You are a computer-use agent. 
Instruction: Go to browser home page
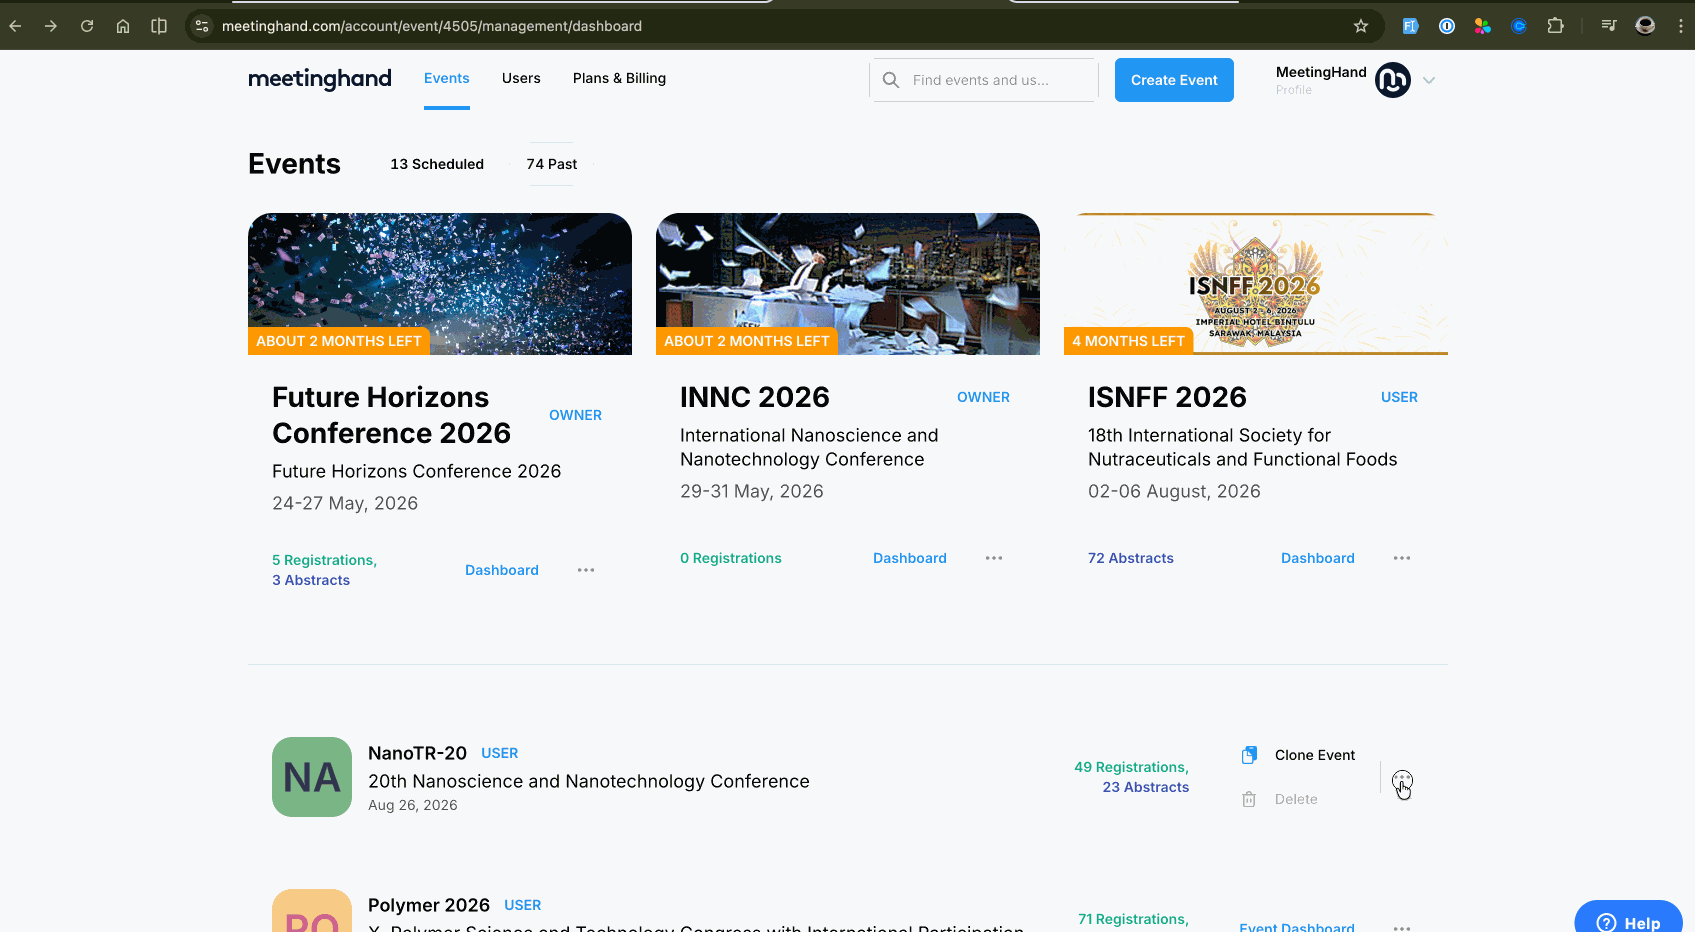(123, 26)
